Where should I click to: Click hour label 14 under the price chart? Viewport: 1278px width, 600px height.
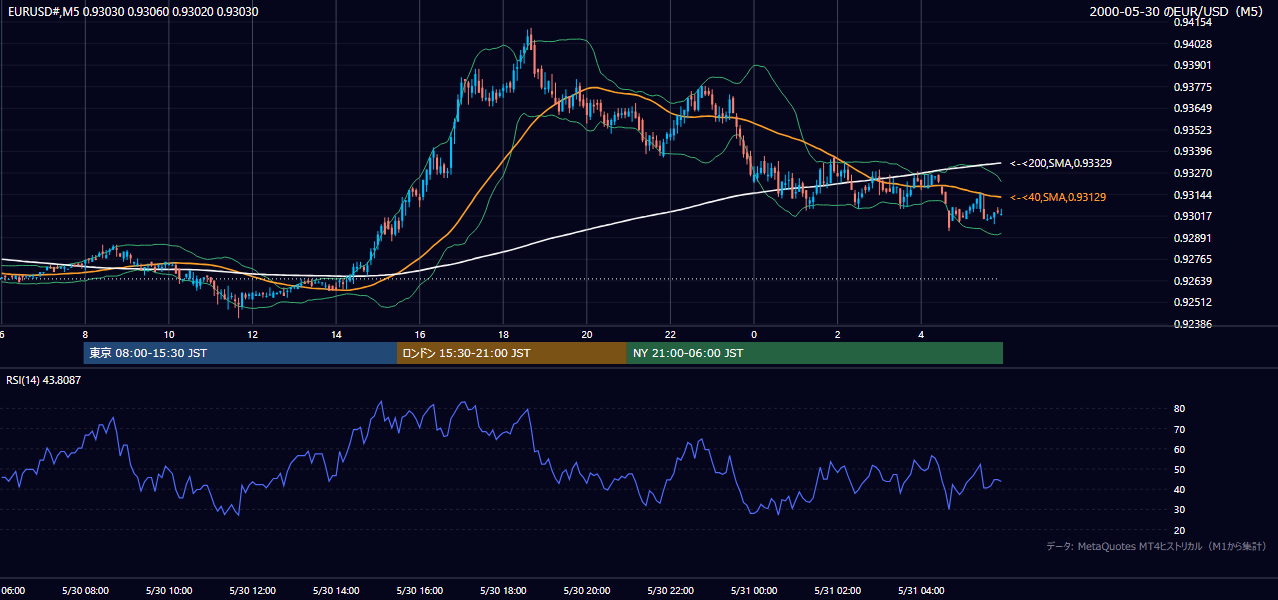coord(336,334)
